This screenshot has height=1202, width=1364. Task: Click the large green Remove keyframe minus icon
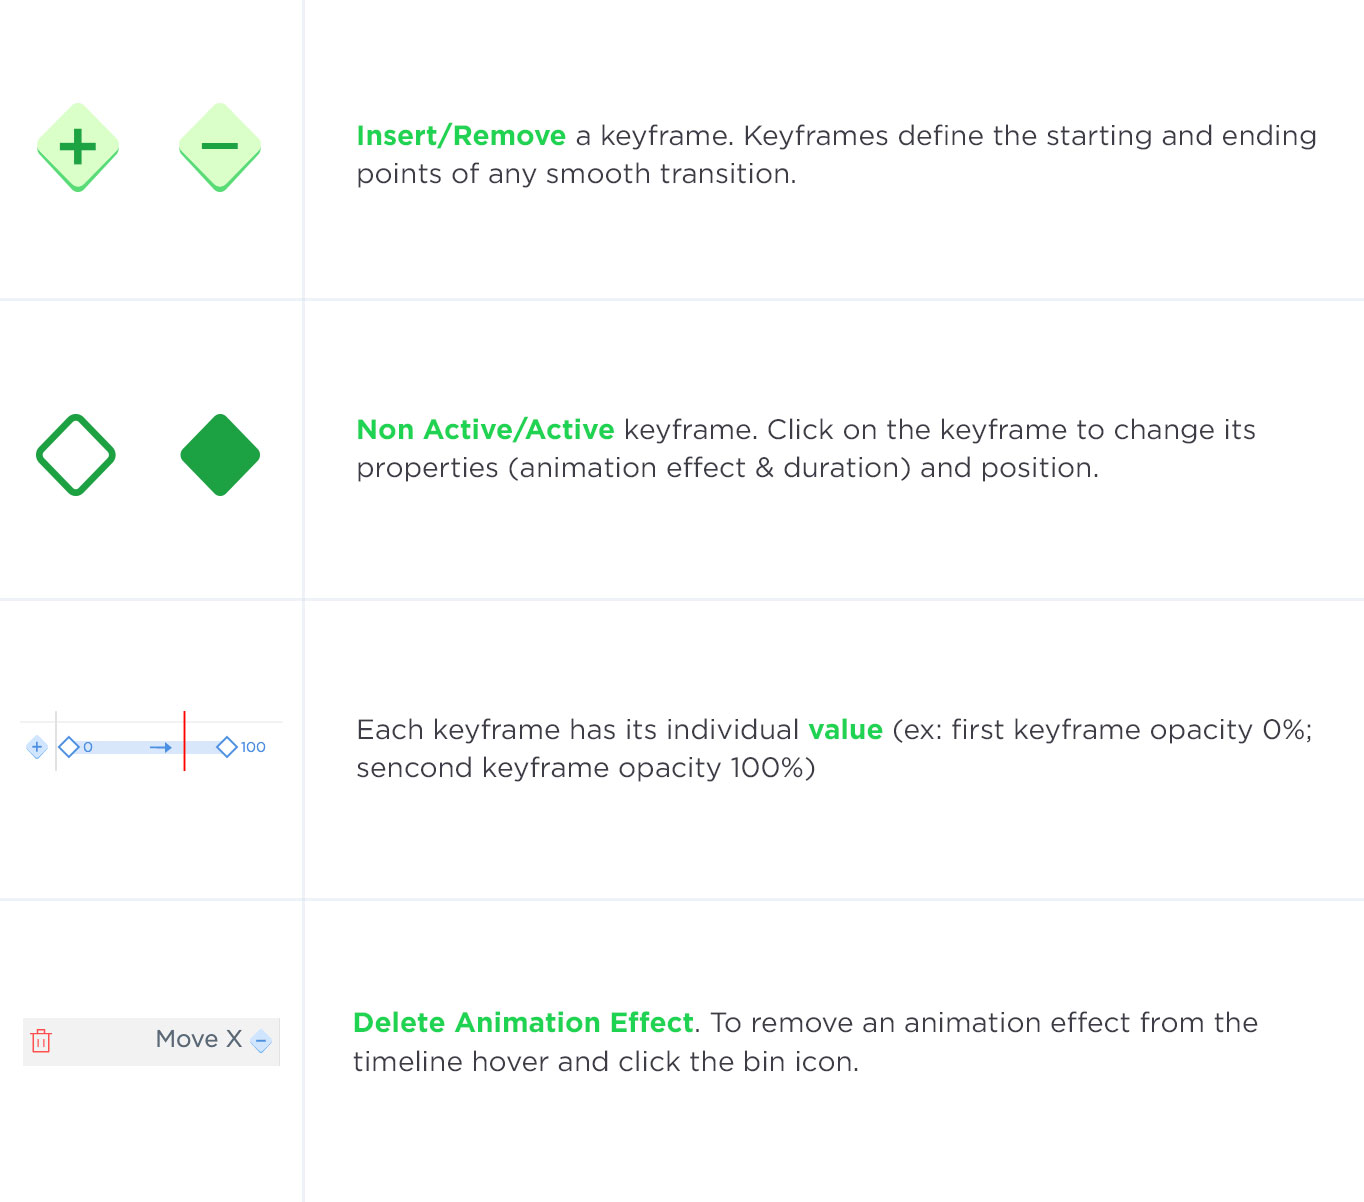click(220, 147)
